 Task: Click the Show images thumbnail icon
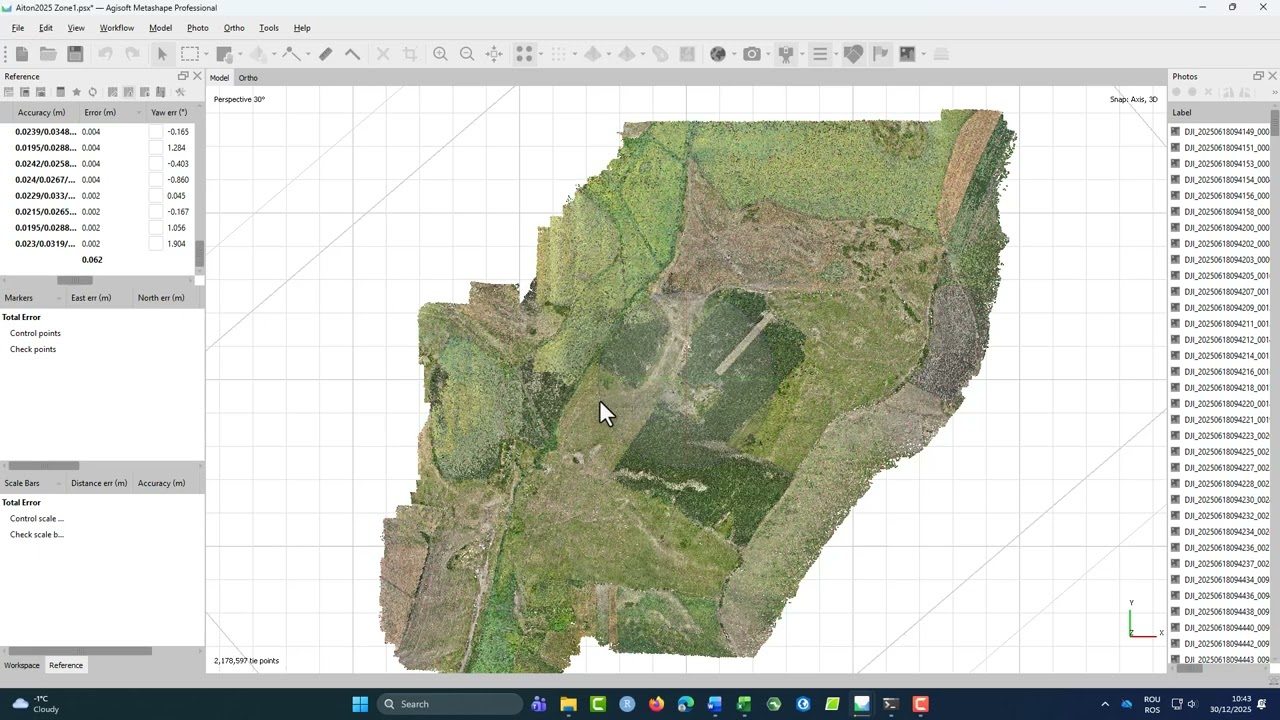coord(908,54)
